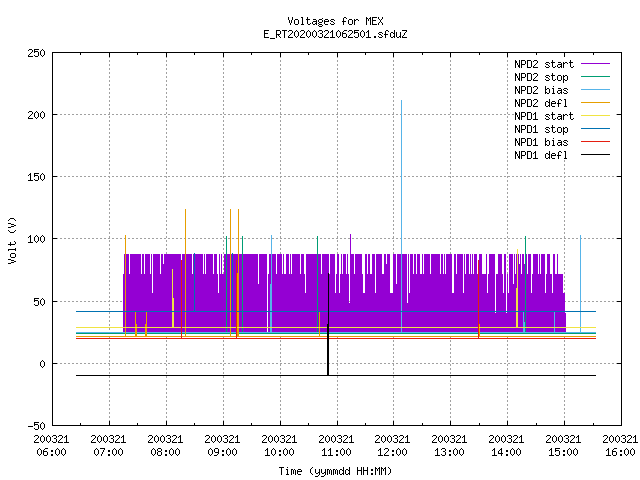Click the y-axis tick value -50
This screenshot has height=480, width=640.
click(x=36, y=426)
